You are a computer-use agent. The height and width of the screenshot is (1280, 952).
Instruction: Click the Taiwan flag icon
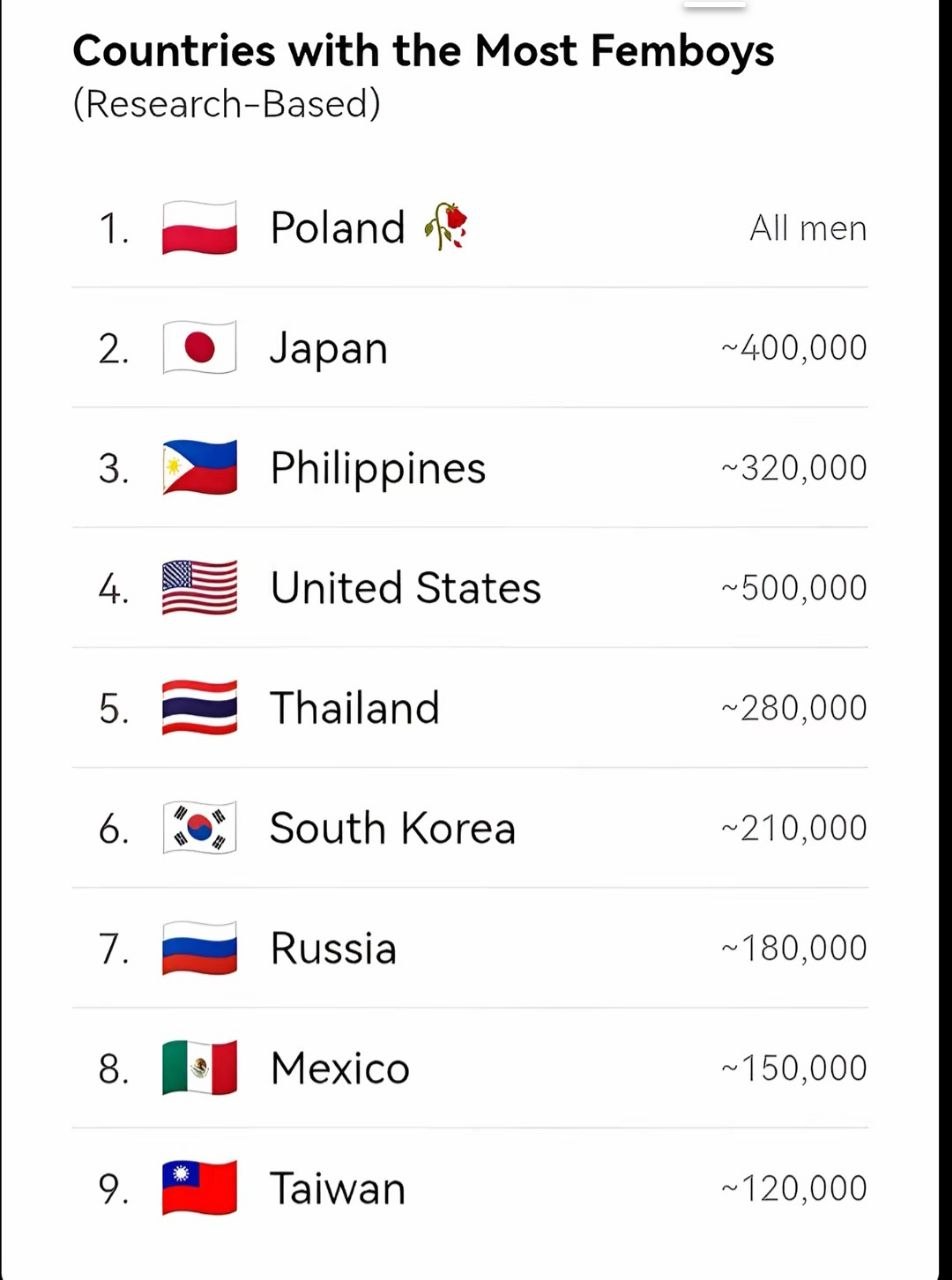pyautogui.click(x=199, y=1188)
